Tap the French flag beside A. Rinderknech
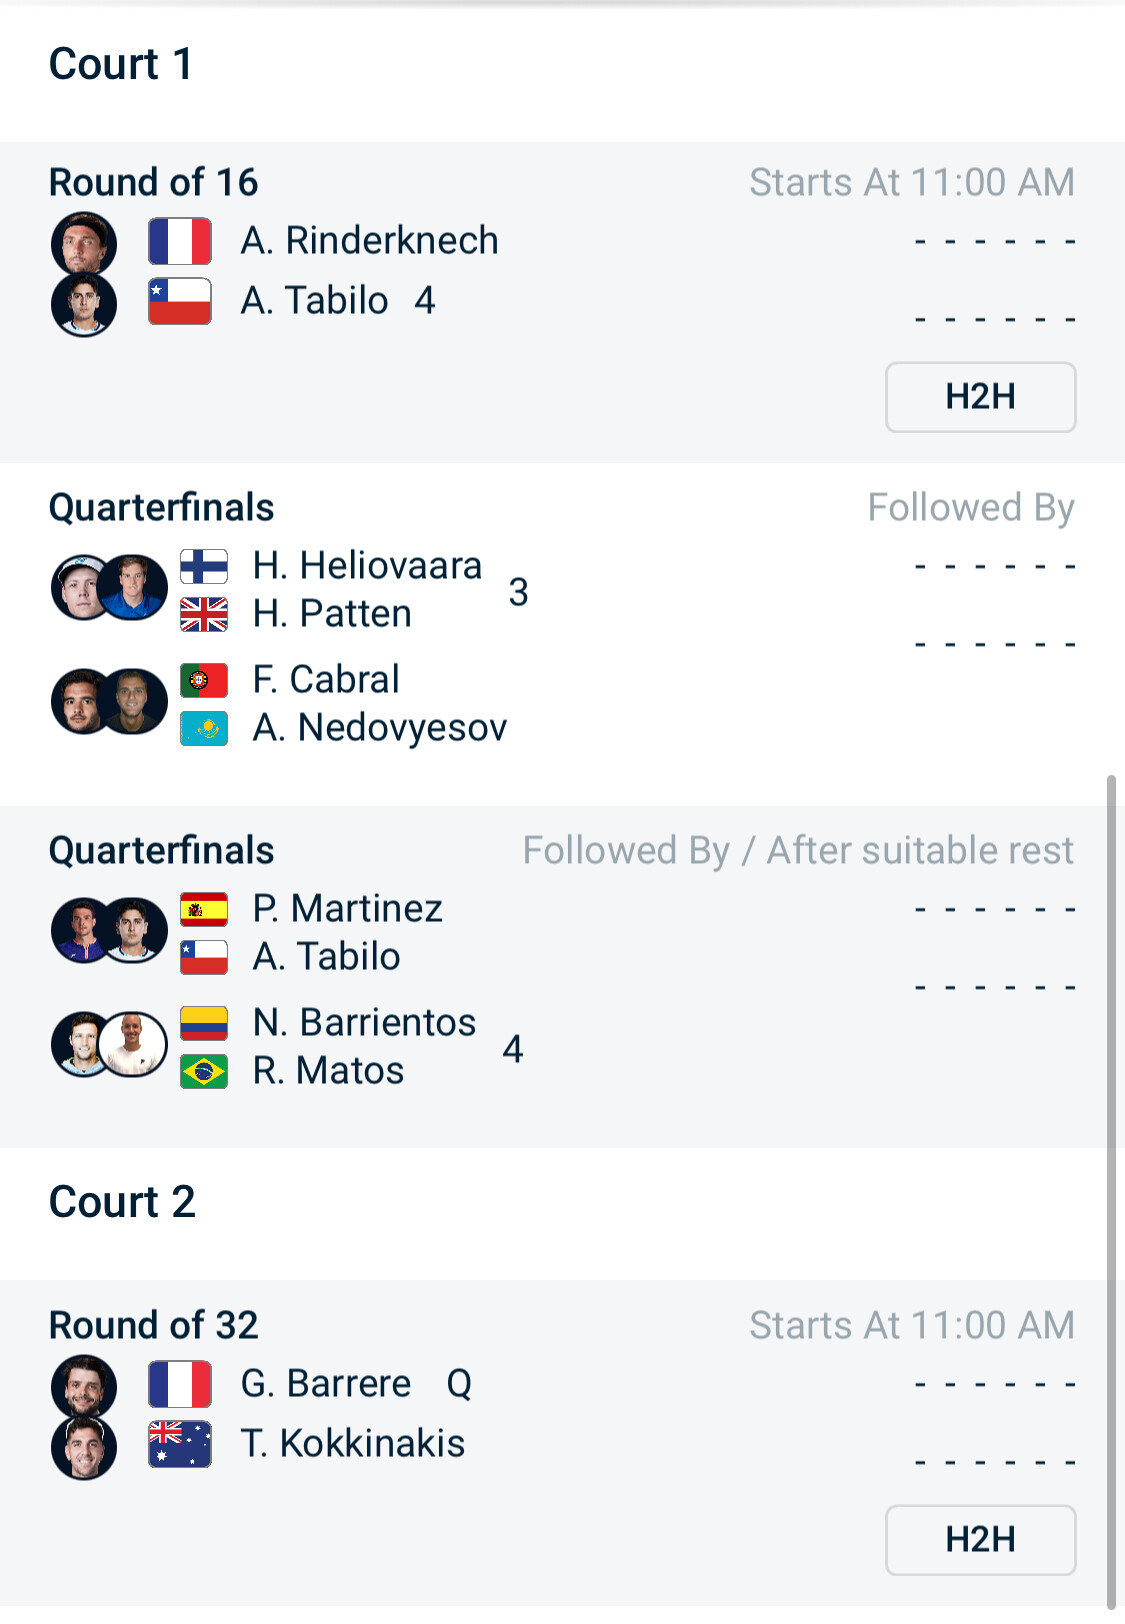Viewport: 1125px width, 1624px height. click(x=180, y=241)
